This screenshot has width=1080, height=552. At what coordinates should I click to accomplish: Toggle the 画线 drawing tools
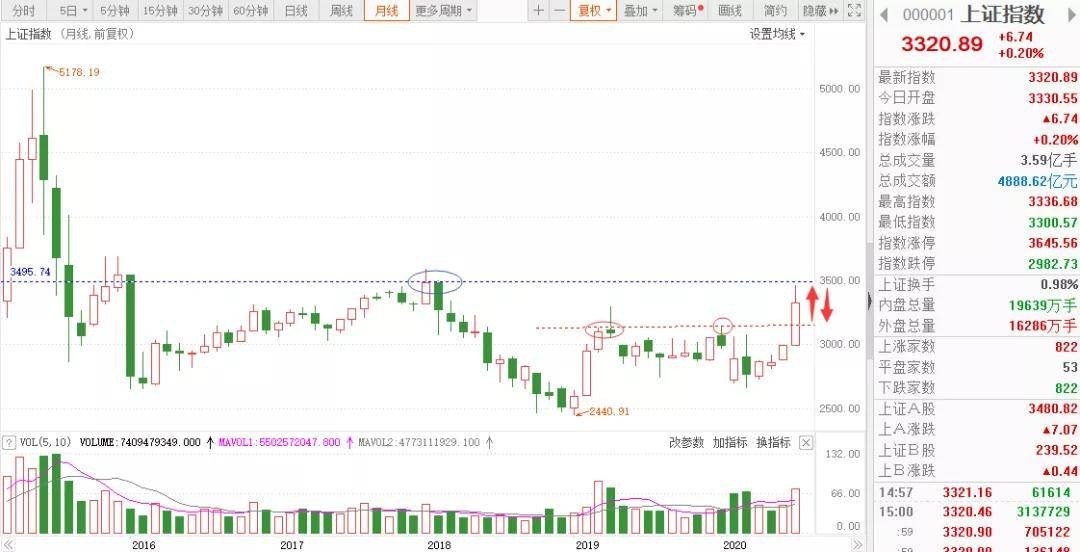point(730,11)
